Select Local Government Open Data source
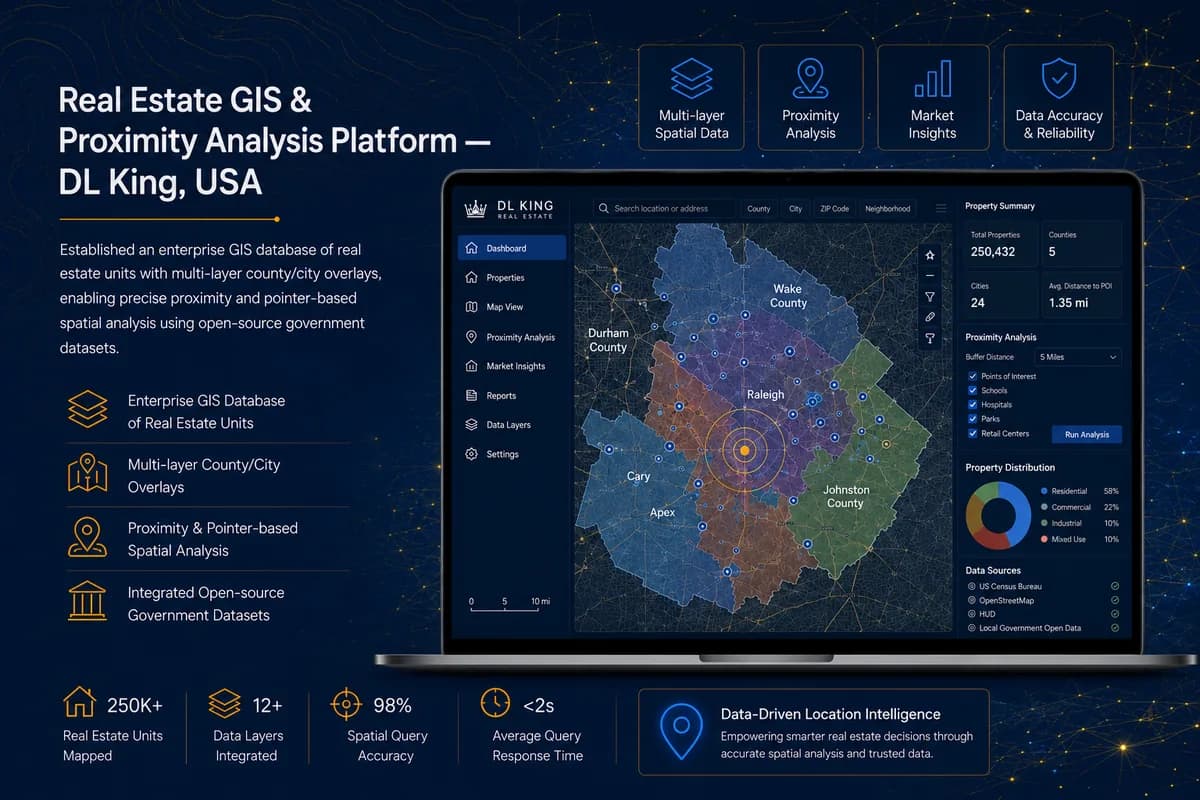 point(1024,628)
